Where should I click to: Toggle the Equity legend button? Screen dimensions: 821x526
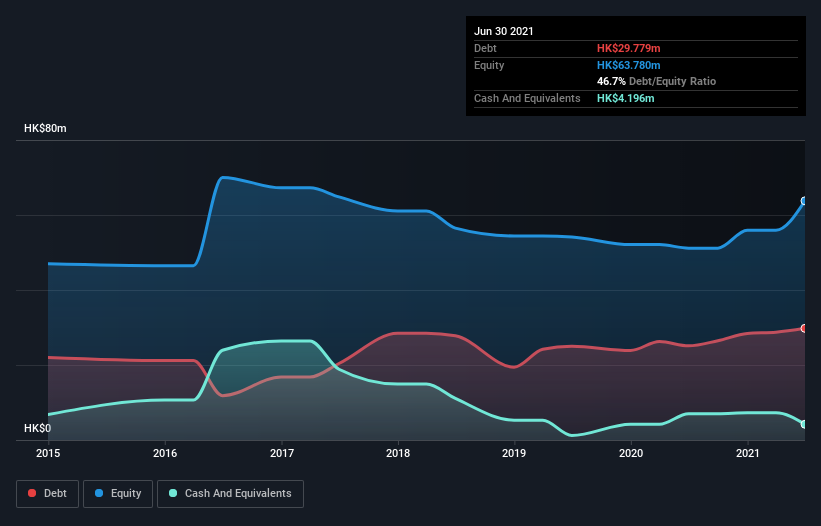(118, 494)
